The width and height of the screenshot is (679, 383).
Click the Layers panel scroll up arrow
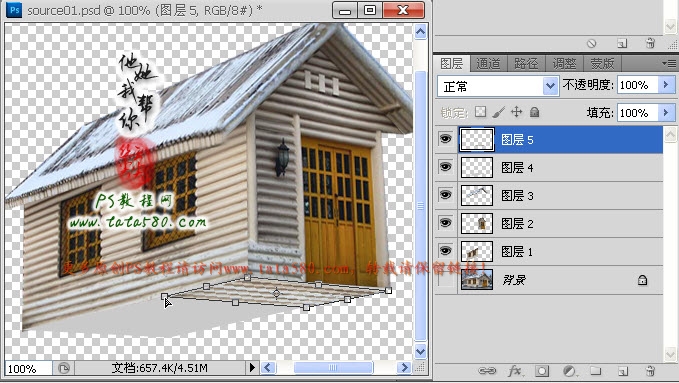point(670,134)
